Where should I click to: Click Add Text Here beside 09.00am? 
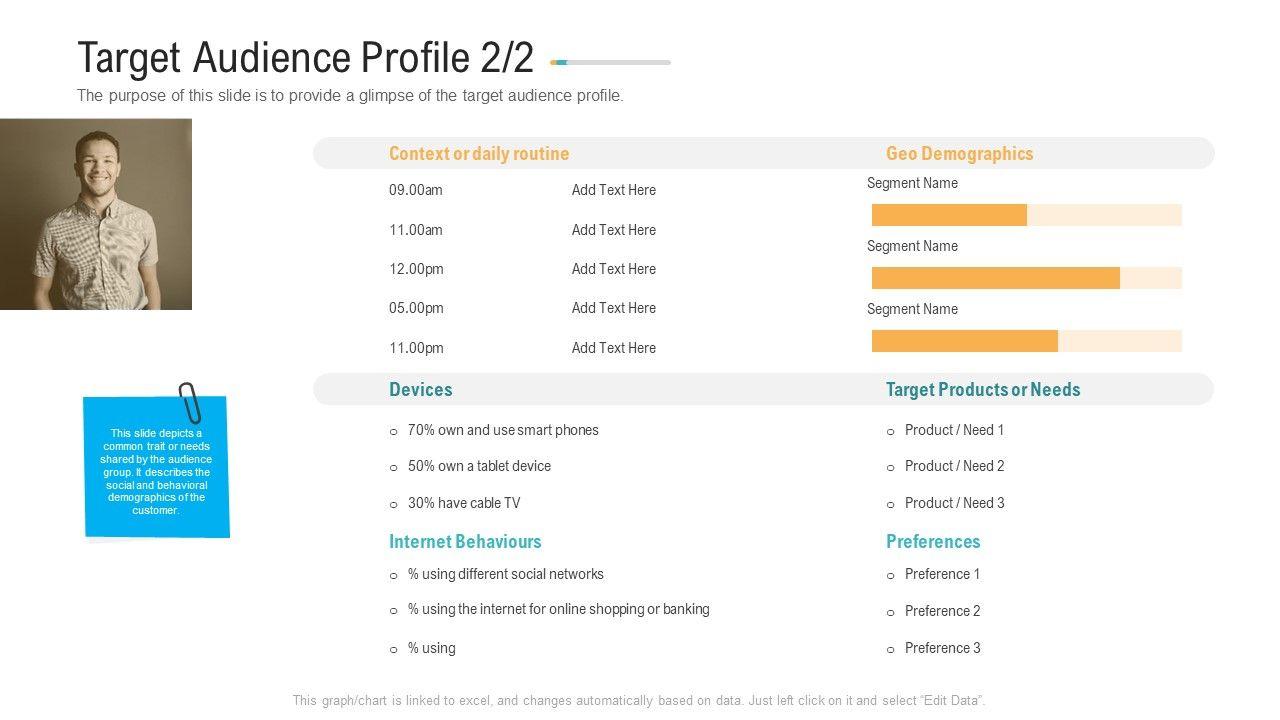tap(614, 190)
